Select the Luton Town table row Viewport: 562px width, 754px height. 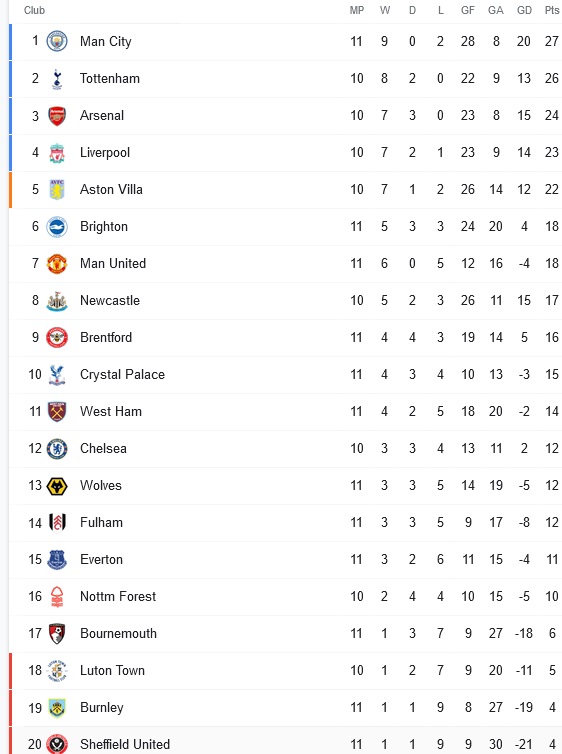click(x=286, y=671)
